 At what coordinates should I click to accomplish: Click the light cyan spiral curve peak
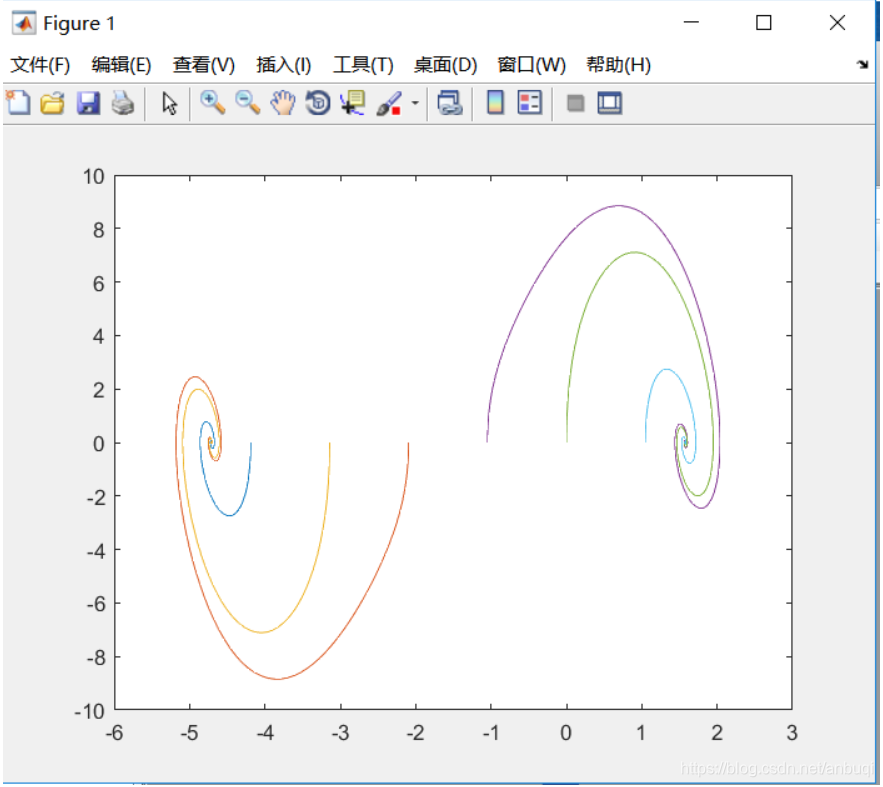(666, 369)
